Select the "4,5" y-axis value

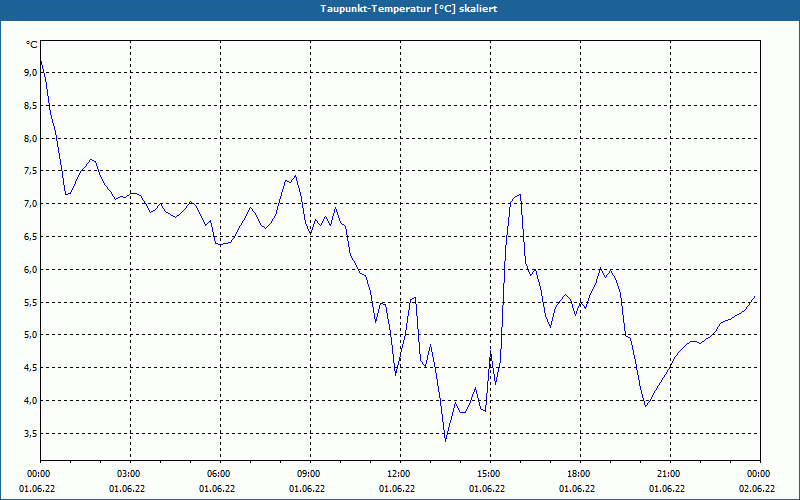pyautogui.click(x=31, y=368)
